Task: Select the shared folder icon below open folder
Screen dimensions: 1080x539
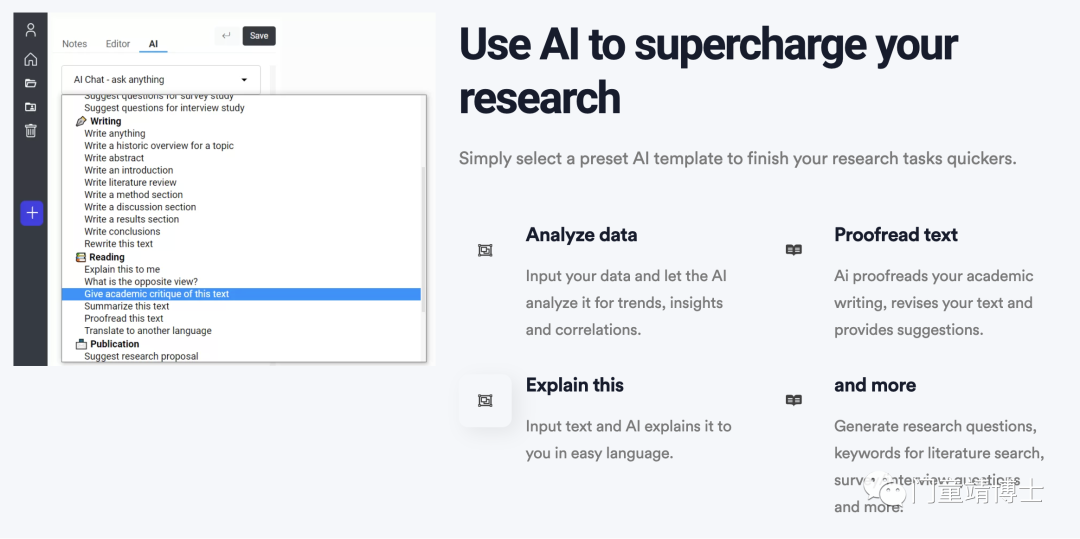Action: click(x=30, y=107)
